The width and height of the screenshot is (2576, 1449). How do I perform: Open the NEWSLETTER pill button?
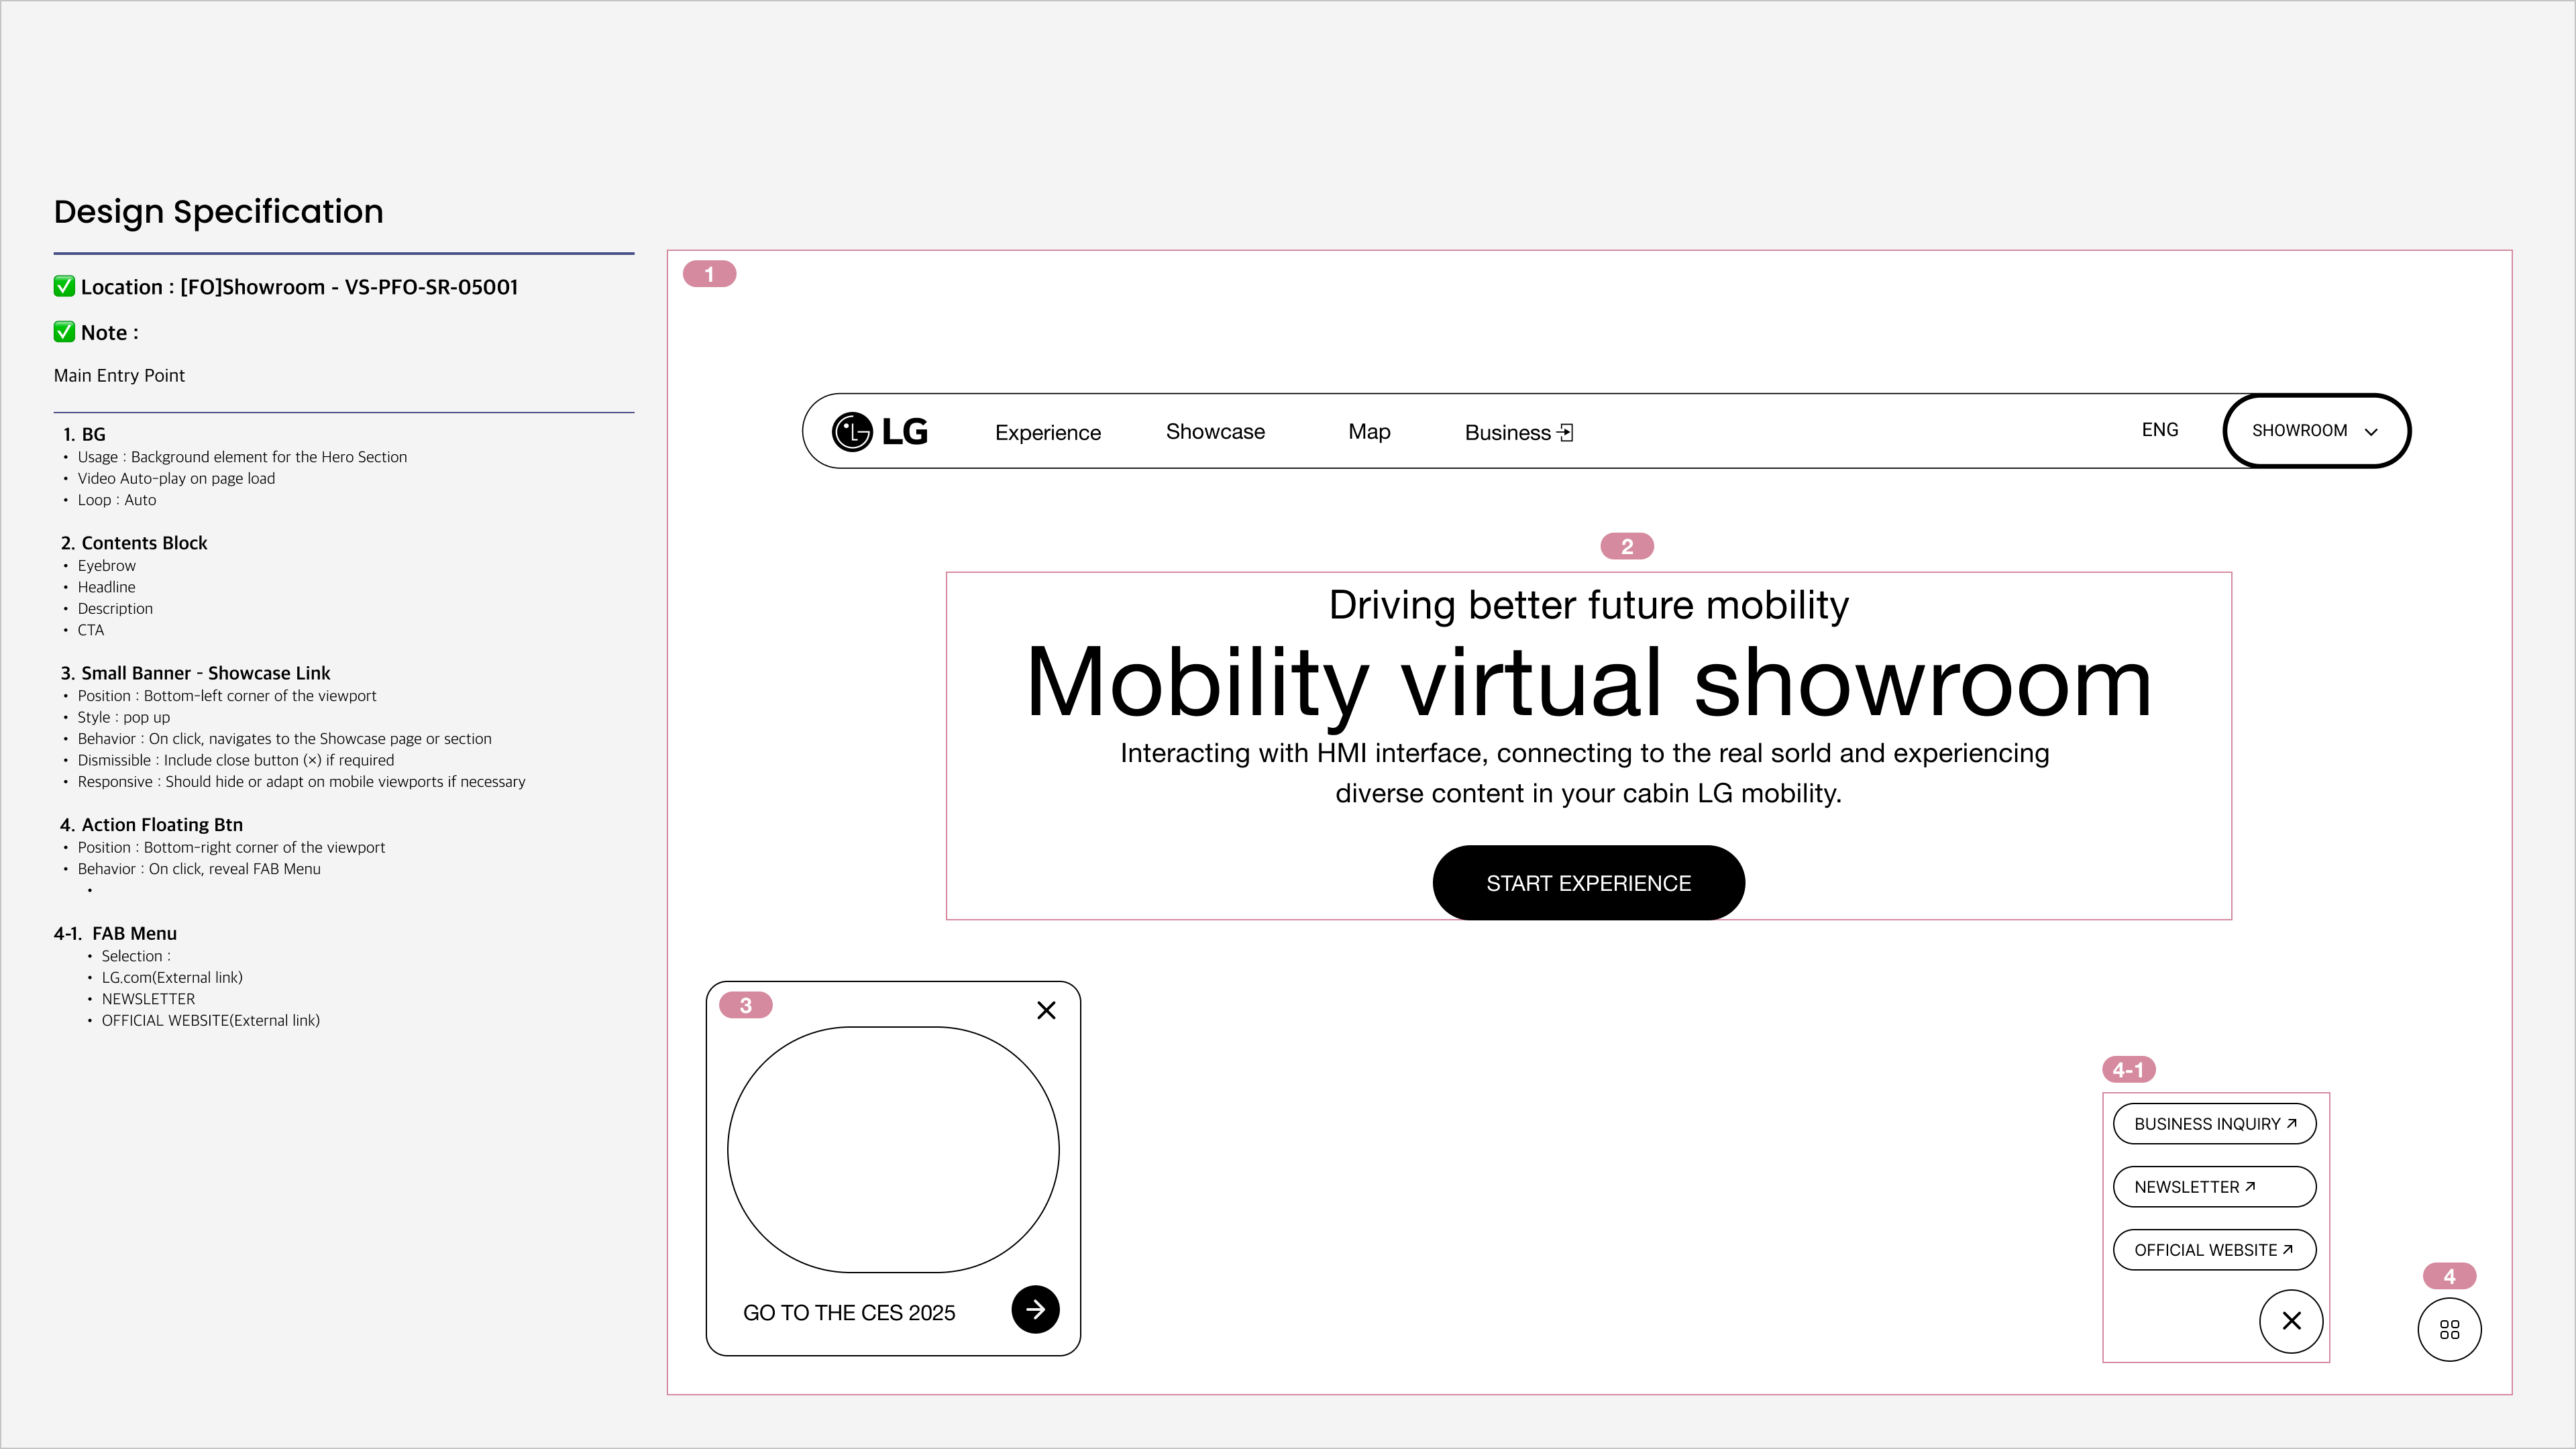pyautogui.click(x=2214, y=1186)
